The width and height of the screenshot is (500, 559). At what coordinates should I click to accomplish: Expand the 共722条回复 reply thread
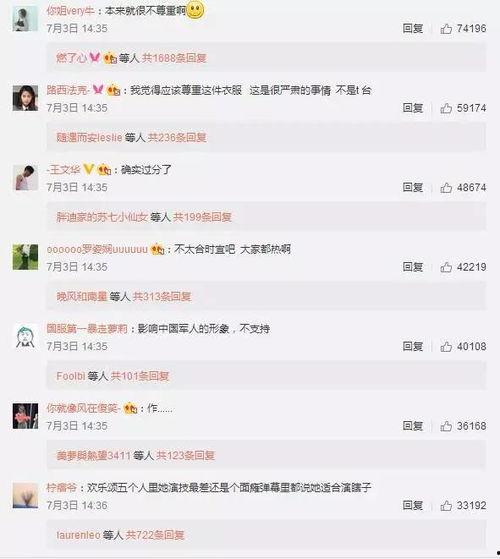(155, 535)
